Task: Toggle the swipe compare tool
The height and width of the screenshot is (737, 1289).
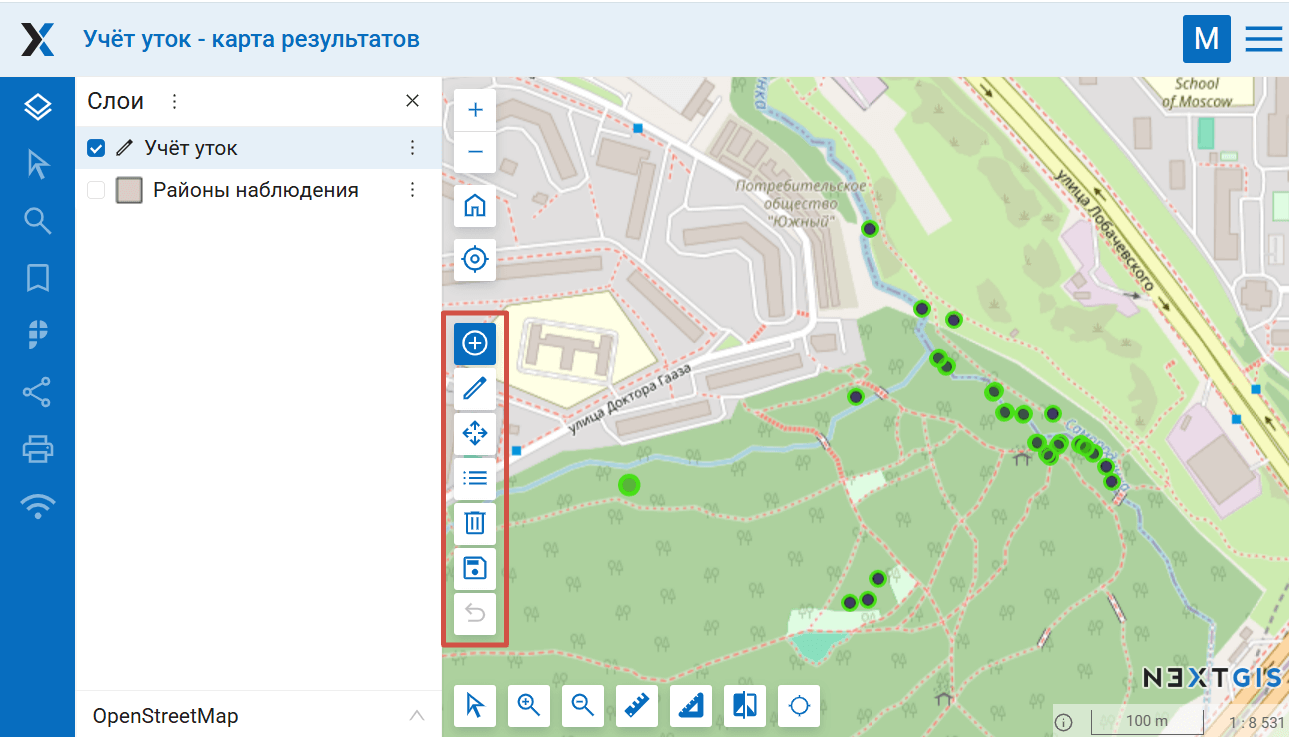Action: coord(745,706)
